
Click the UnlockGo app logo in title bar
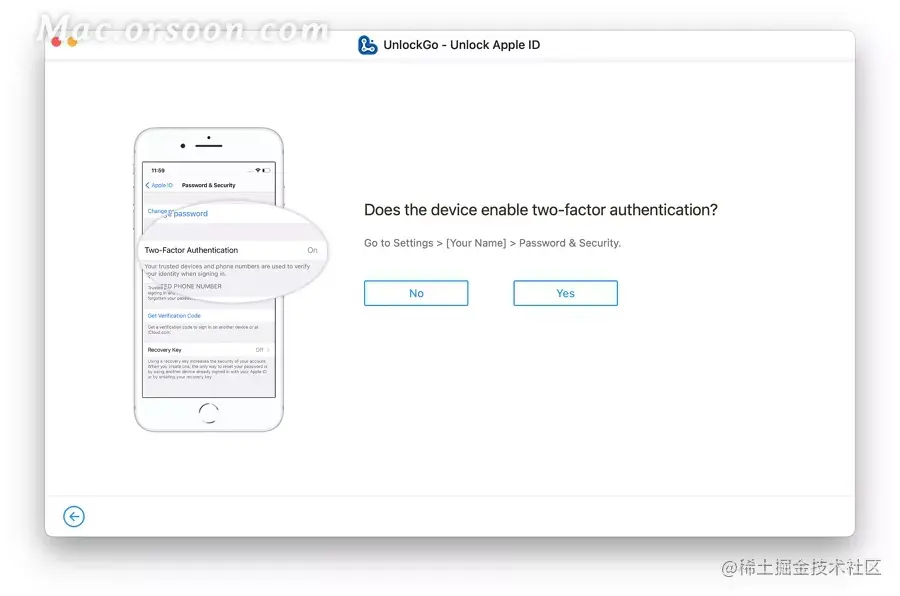click(x=367, y=45)
